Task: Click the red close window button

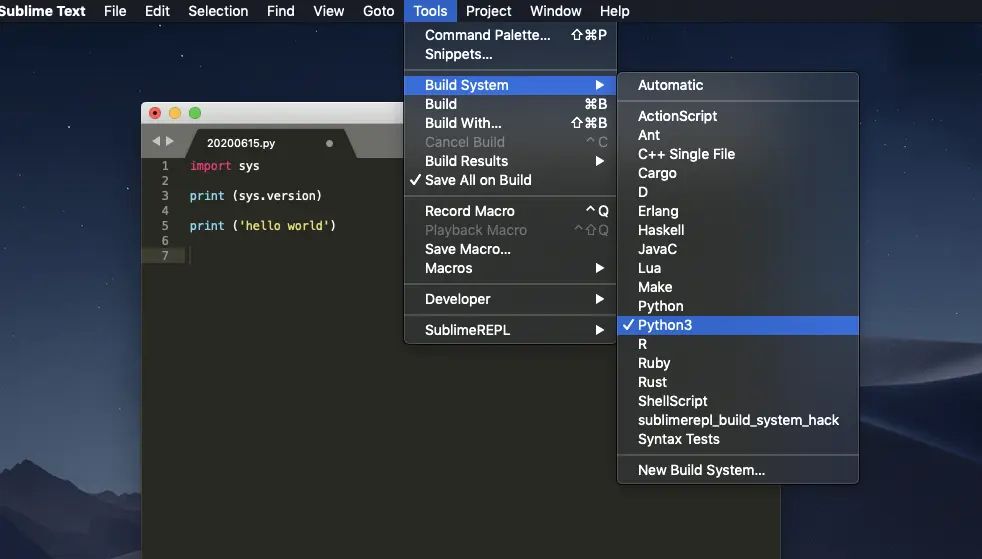Action: coord(155,113)
